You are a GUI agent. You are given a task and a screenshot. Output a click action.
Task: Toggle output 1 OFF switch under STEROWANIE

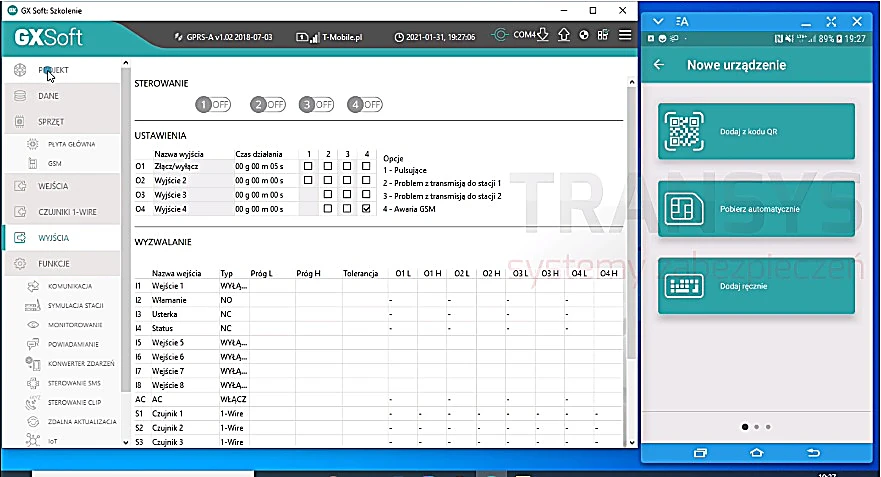pos(213,105)
